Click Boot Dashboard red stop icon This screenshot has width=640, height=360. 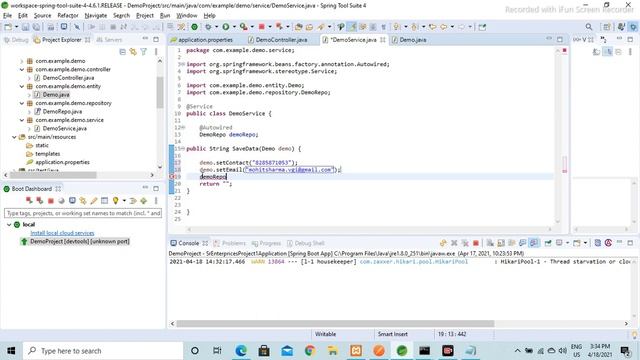51,200
